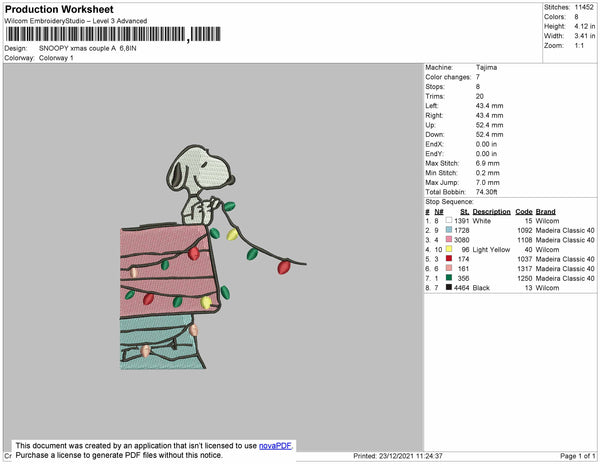The width and height of the screenshot is (600, 464).
Task: Click the Width value 3.41 in
Action: pyautogui.click(x=585, y=36)
